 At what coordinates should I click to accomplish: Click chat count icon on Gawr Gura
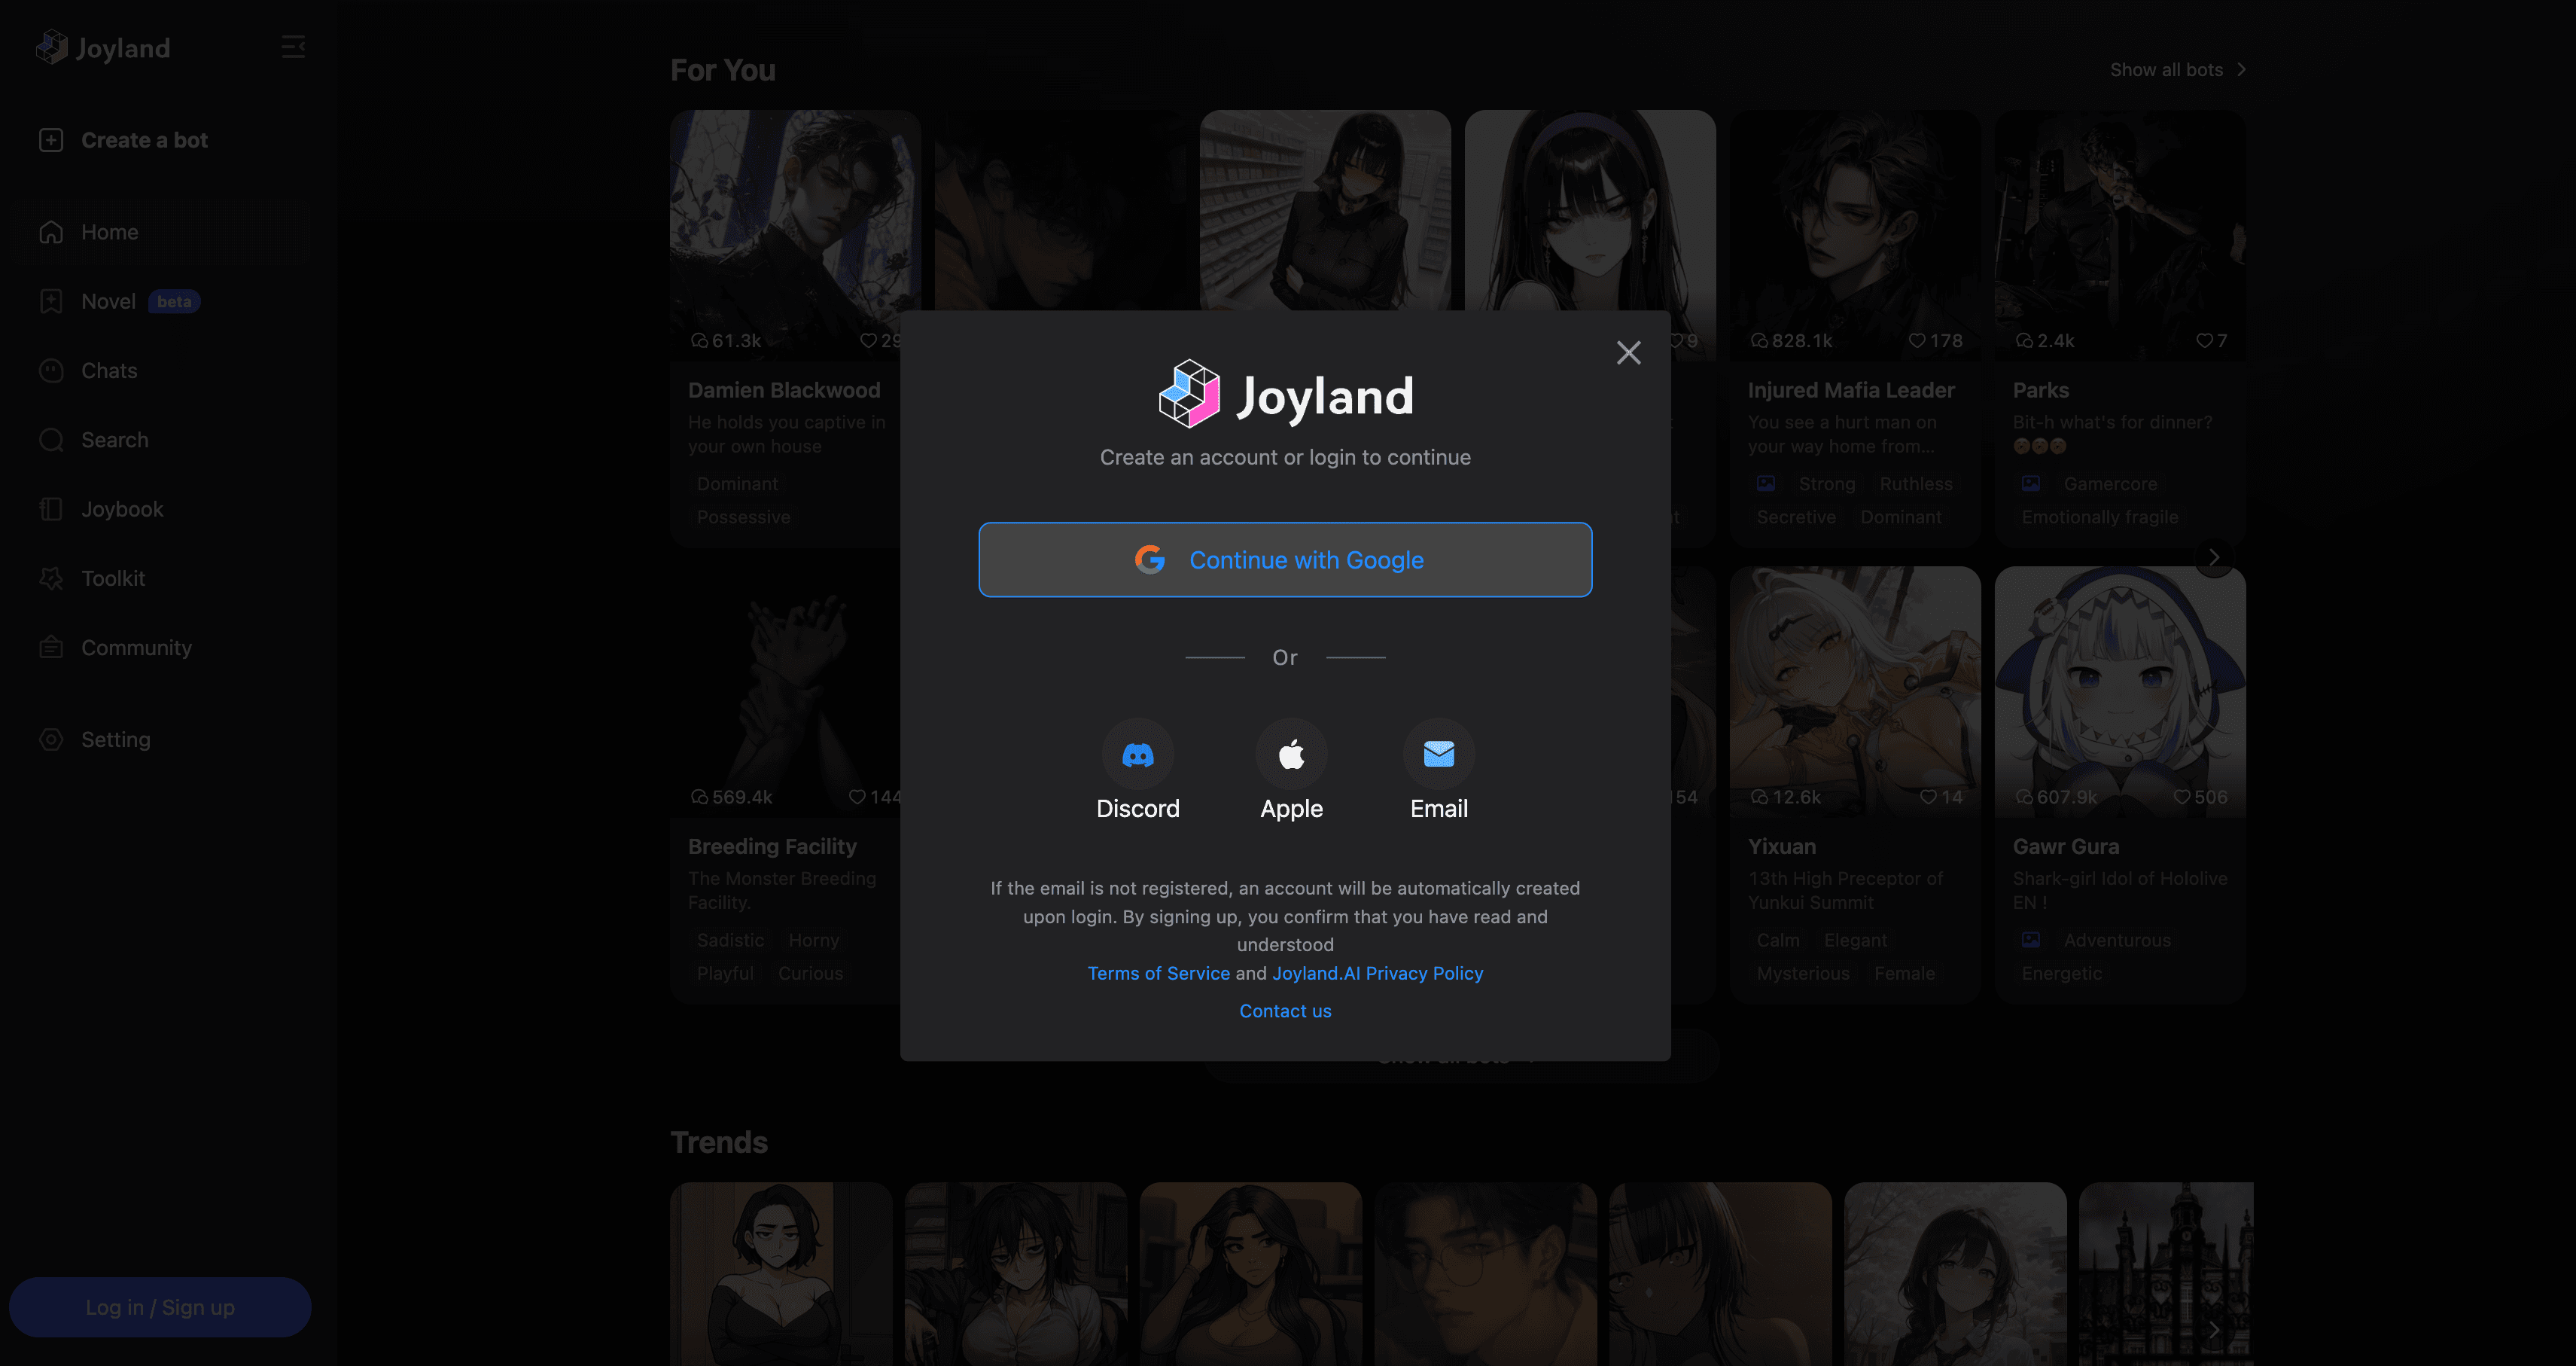(x=2024, y=797)
